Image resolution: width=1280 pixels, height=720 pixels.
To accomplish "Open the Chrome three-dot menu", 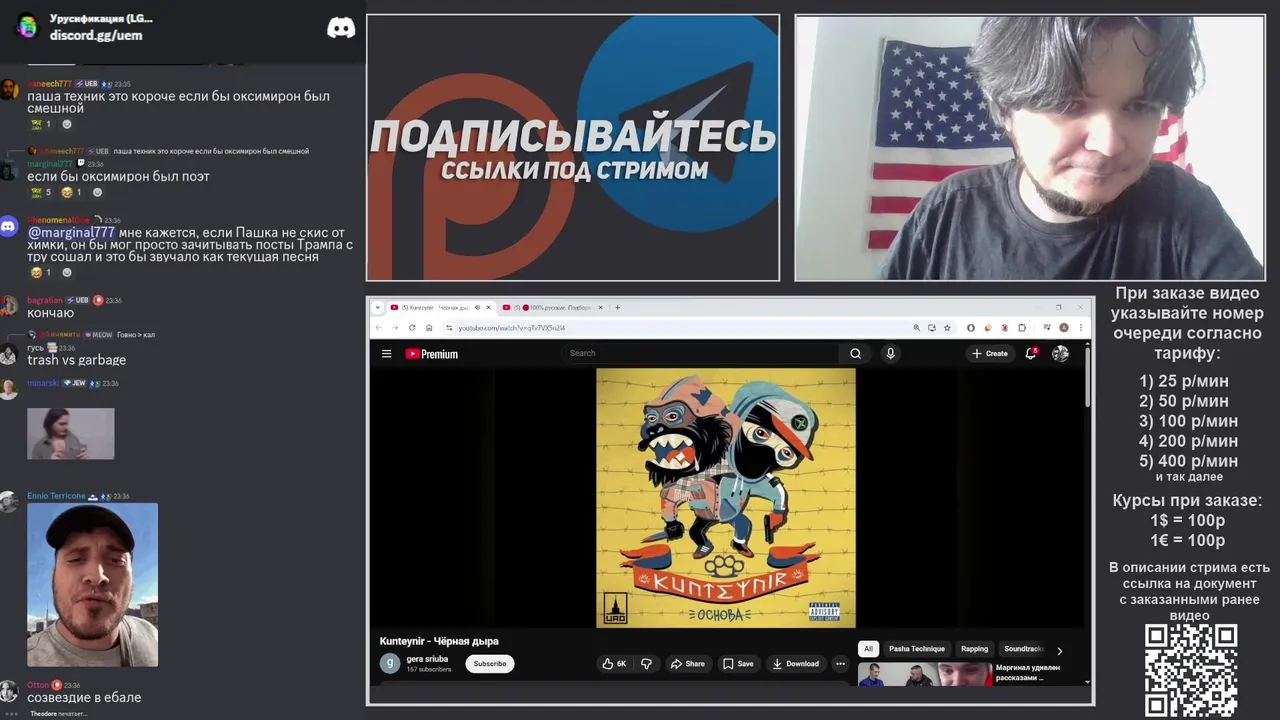I will [x=1080, y=327].
